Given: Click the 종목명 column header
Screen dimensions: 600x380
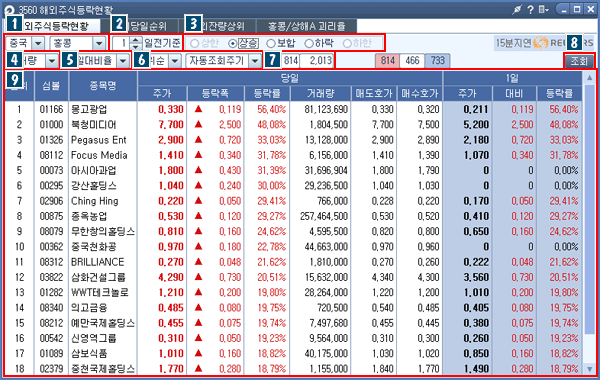Looking at the screenshot, I should (103, 86).
